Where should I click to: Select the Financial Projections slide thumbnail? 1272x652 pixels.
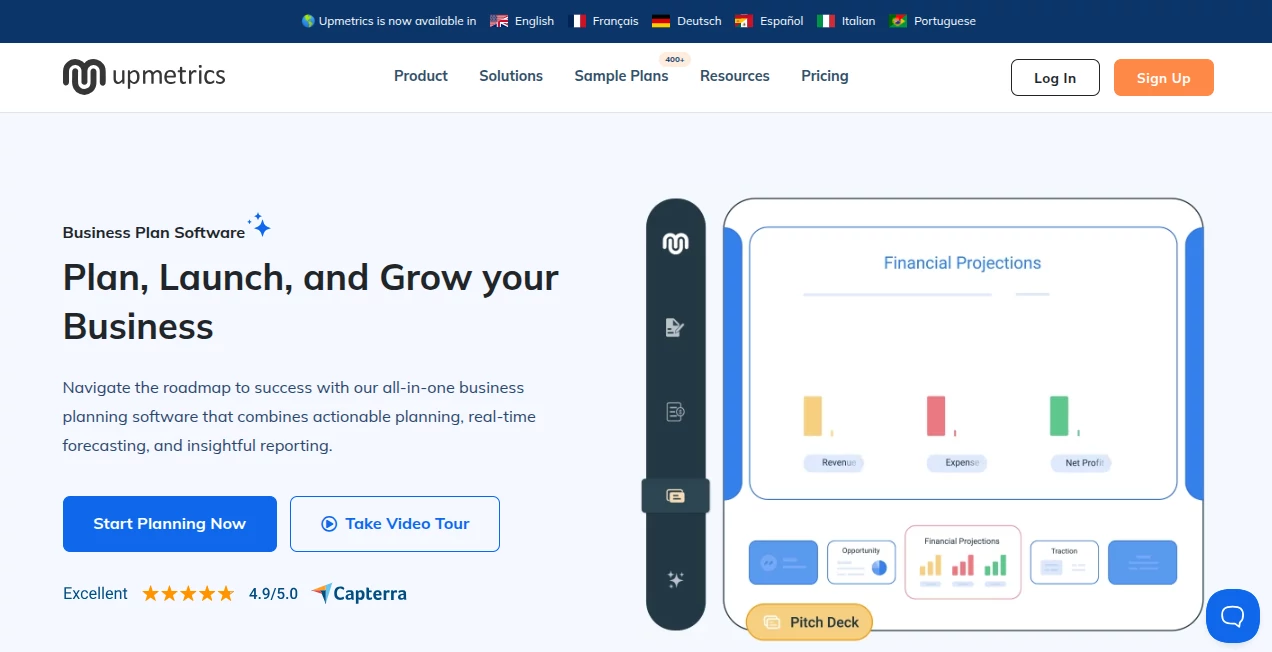click(962, 561)
